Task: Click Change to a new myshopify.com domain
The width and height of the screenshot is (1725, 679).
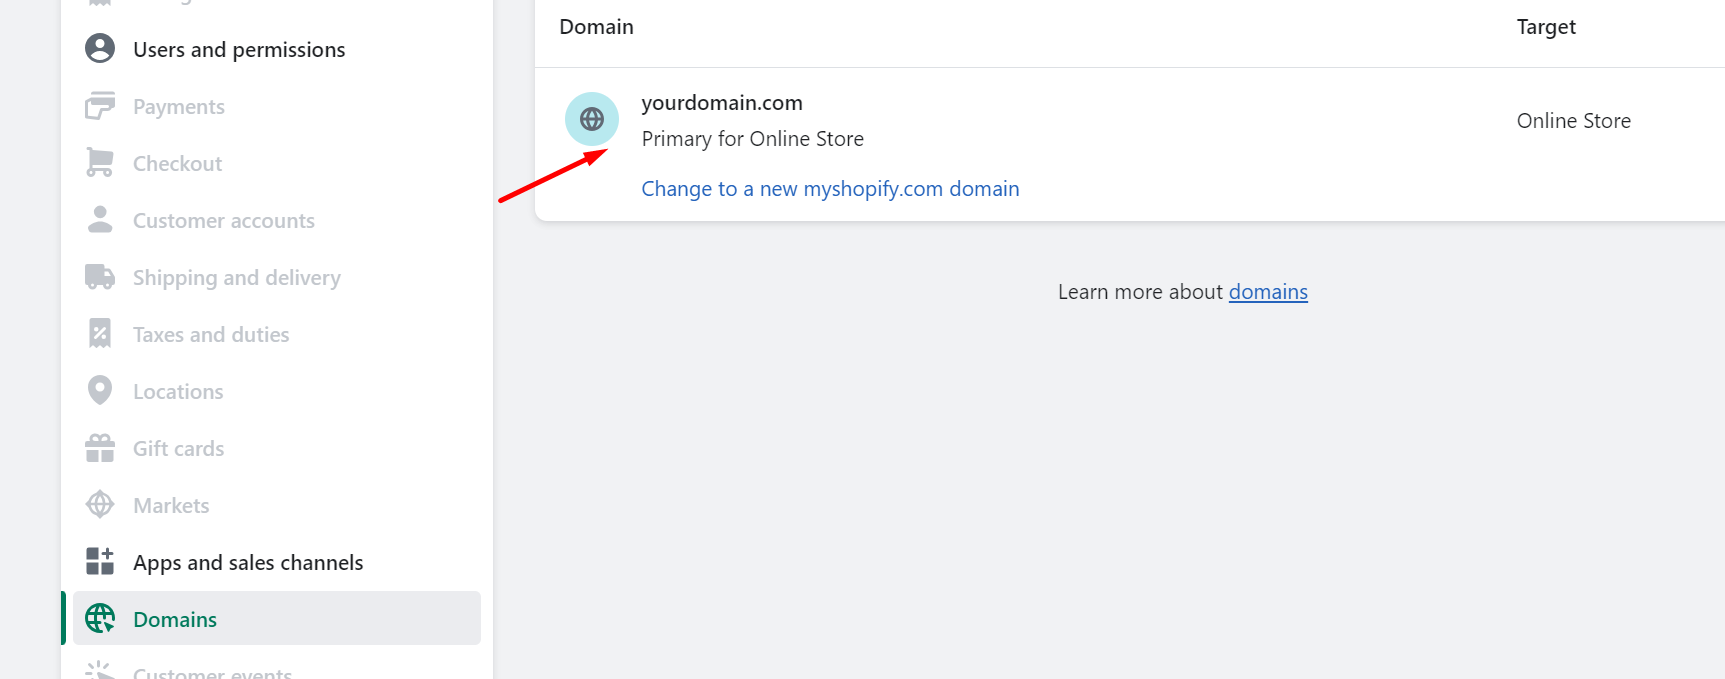Action: point(830,189)
